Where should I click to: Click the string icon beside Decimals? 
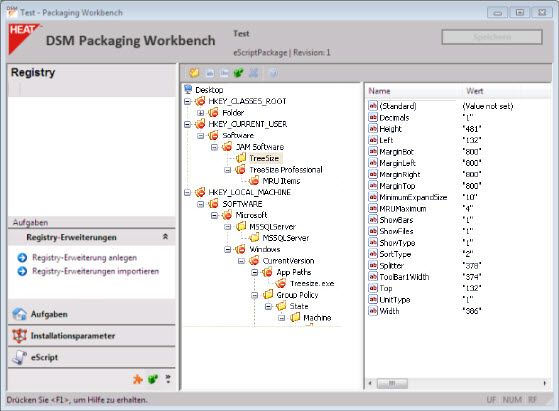pos(373,117)
